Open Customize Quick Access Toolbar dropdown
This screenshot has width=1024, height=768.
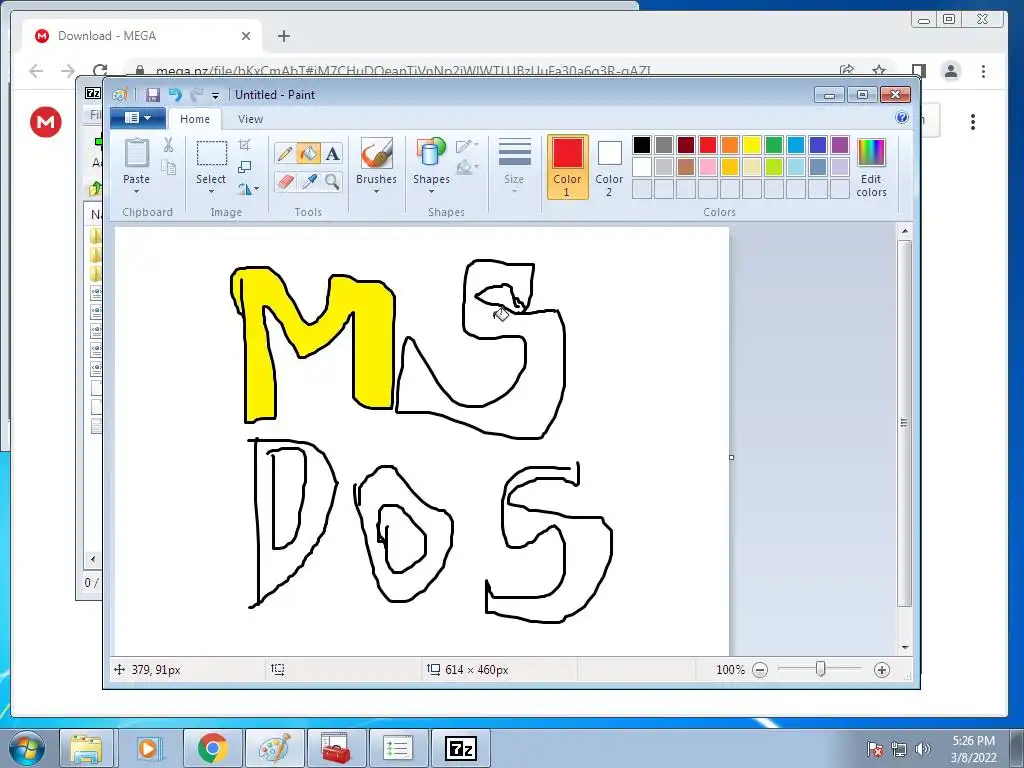pos(215,96)
